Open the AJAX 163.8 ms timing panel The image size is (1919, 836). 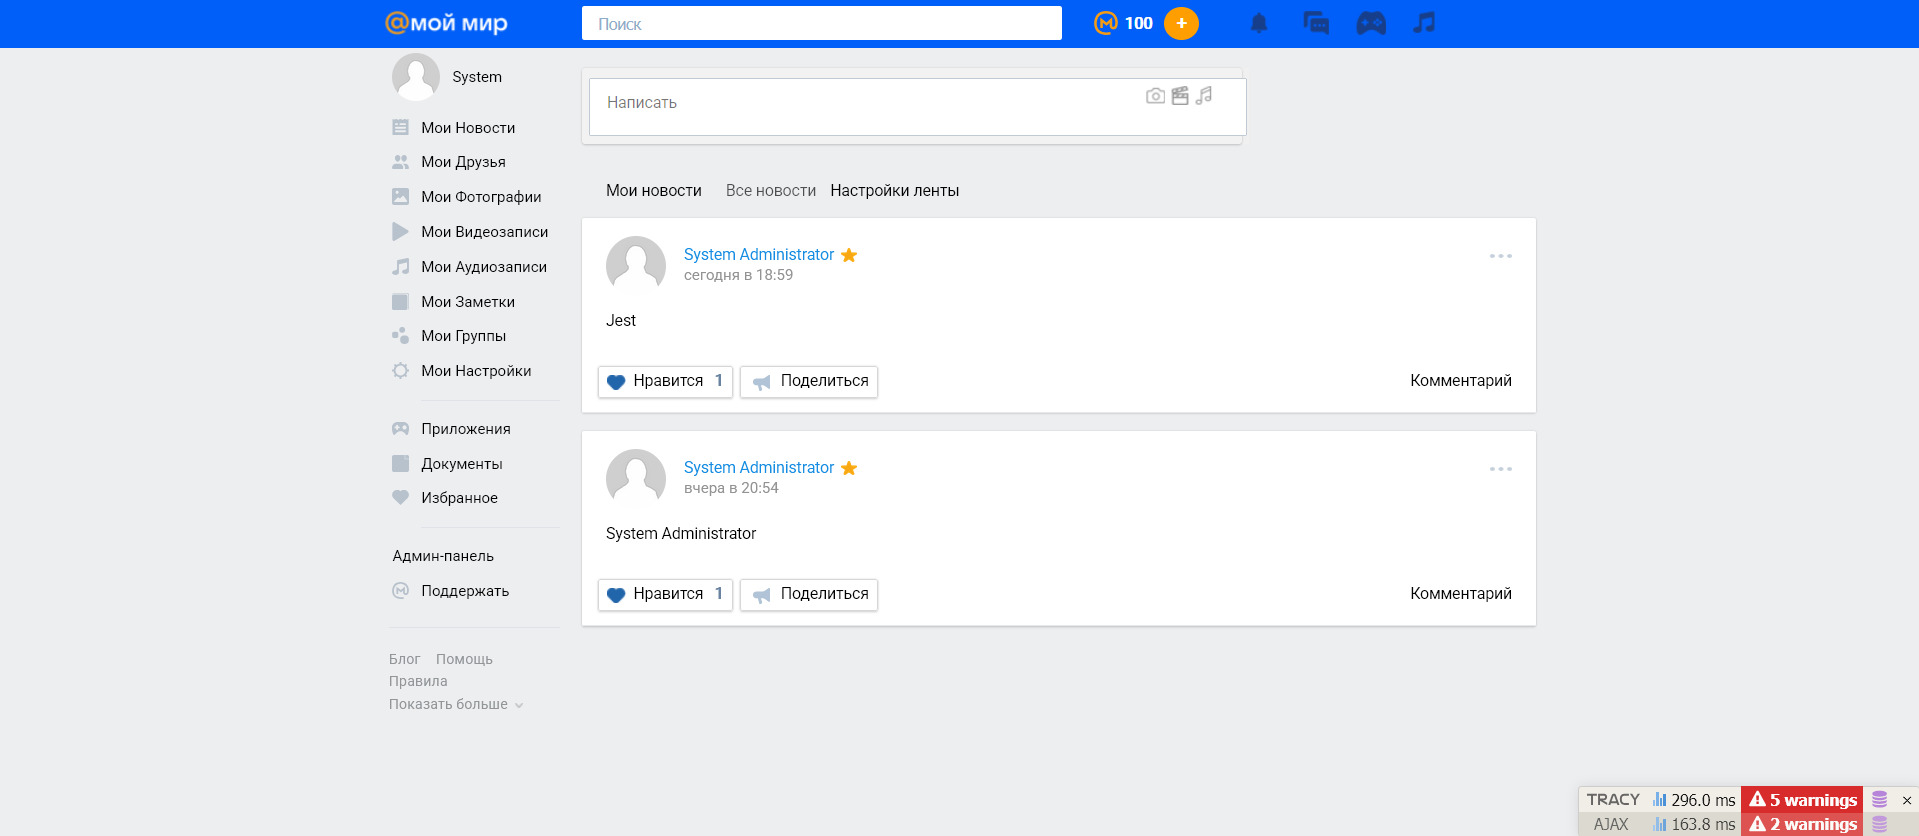[1694, 824]
